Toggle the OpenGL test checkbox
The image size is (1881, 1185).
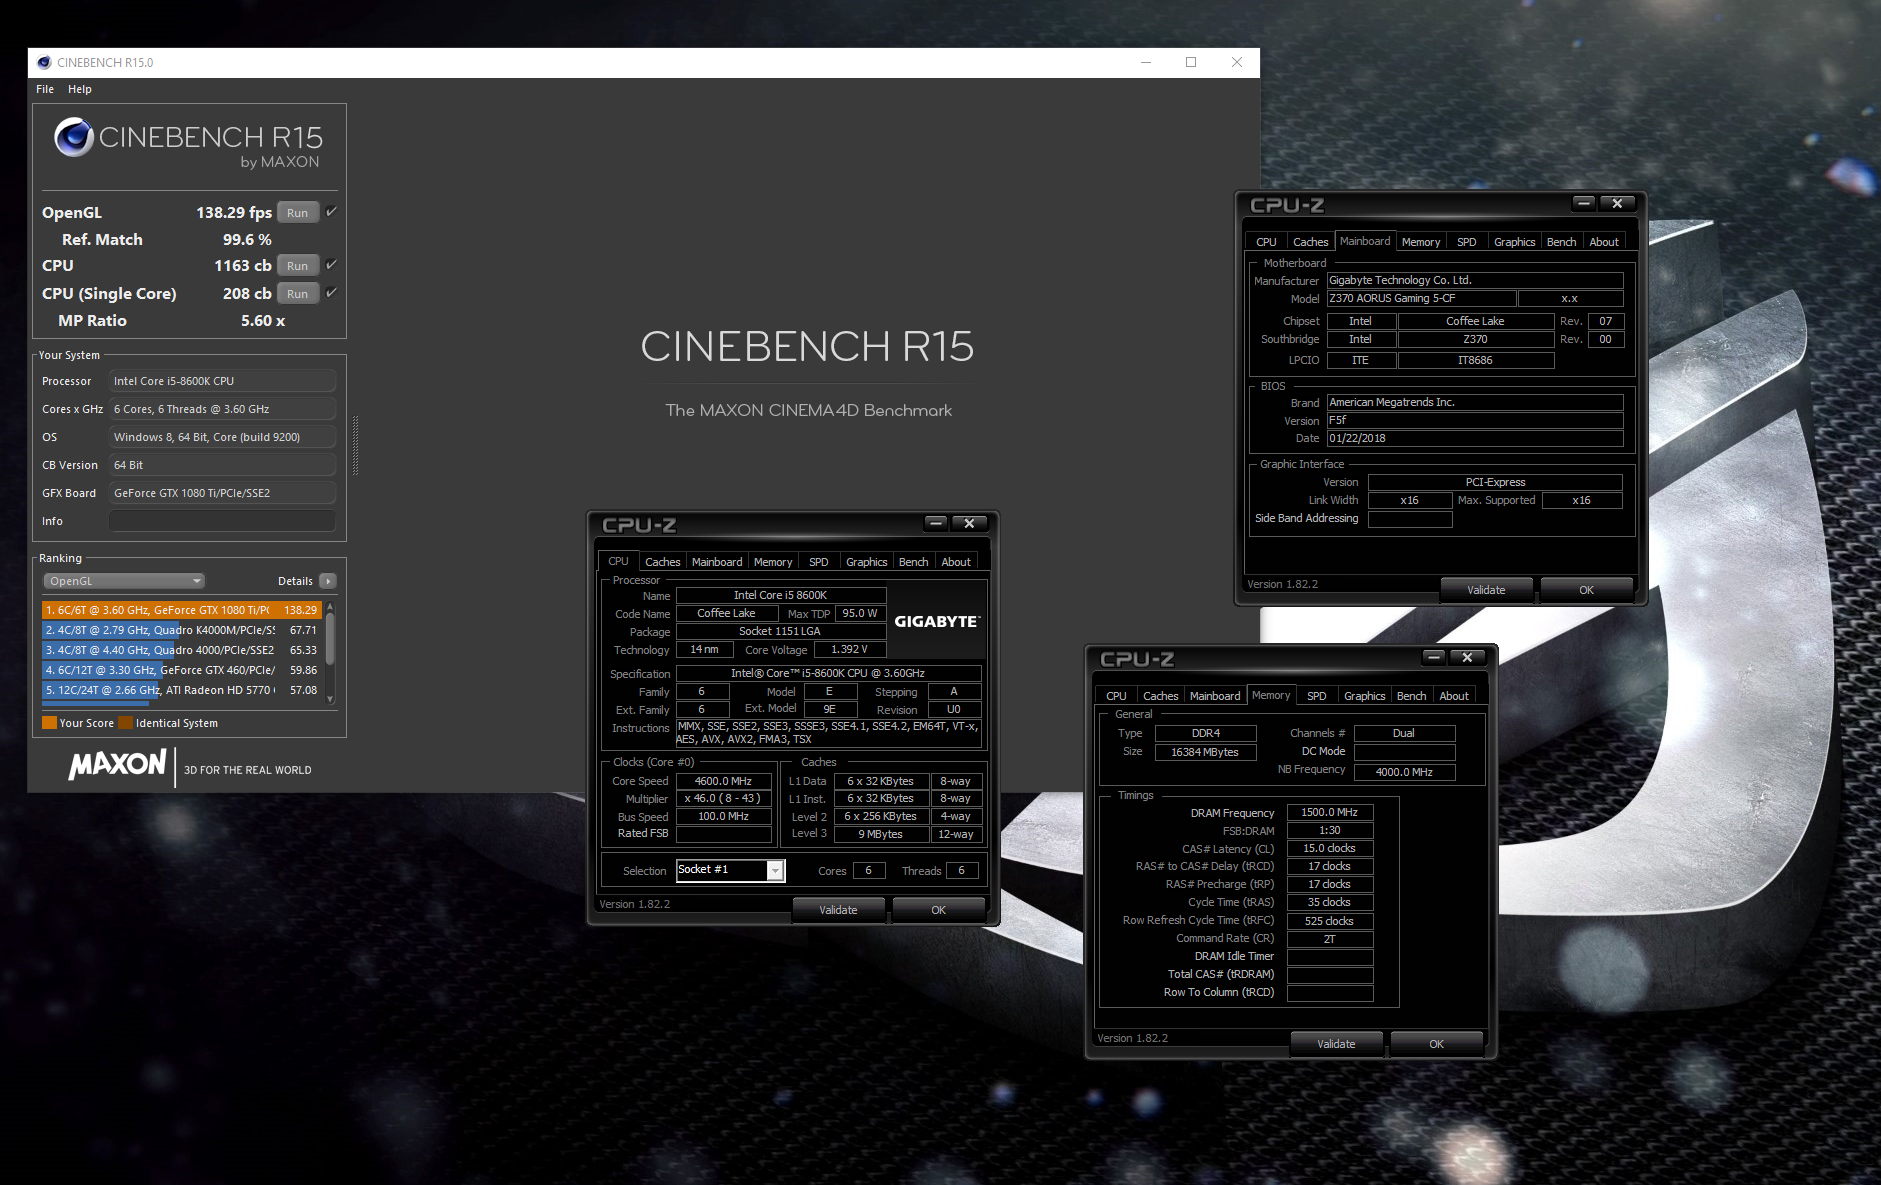[331, 212]
